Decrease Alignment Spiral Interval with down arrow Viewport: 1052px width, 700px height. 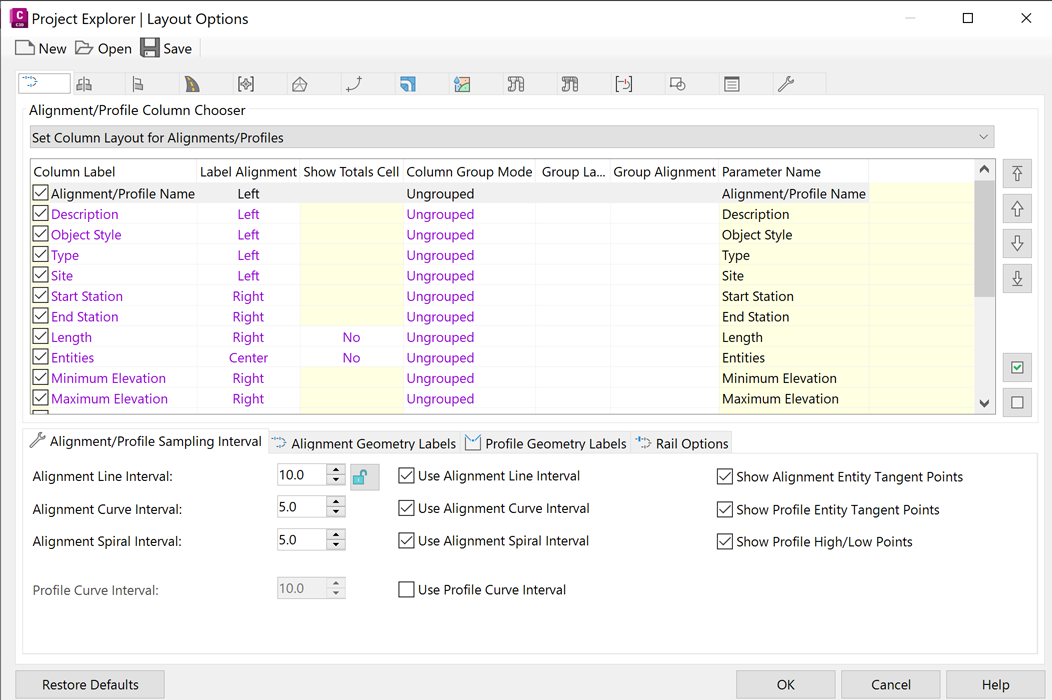[x=336, y=545]
